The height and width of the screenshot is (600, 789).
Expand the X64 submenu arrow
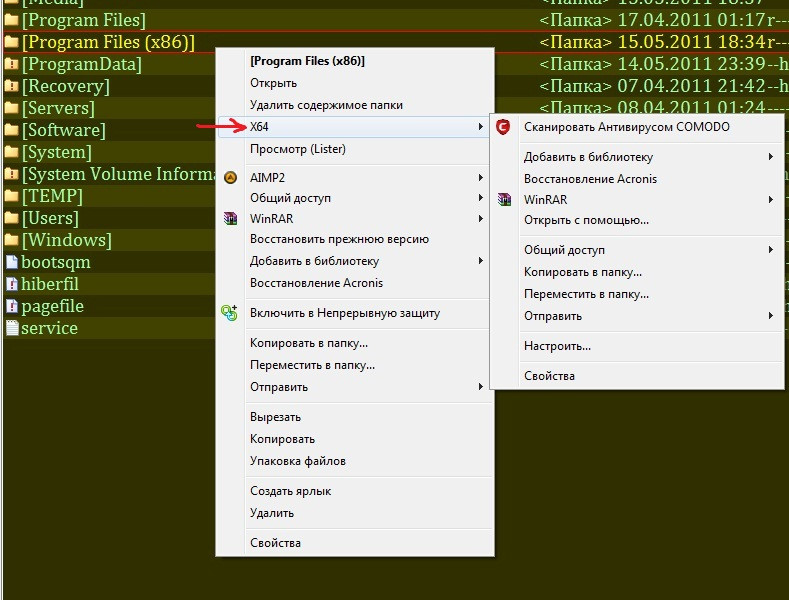coord(481,127)
